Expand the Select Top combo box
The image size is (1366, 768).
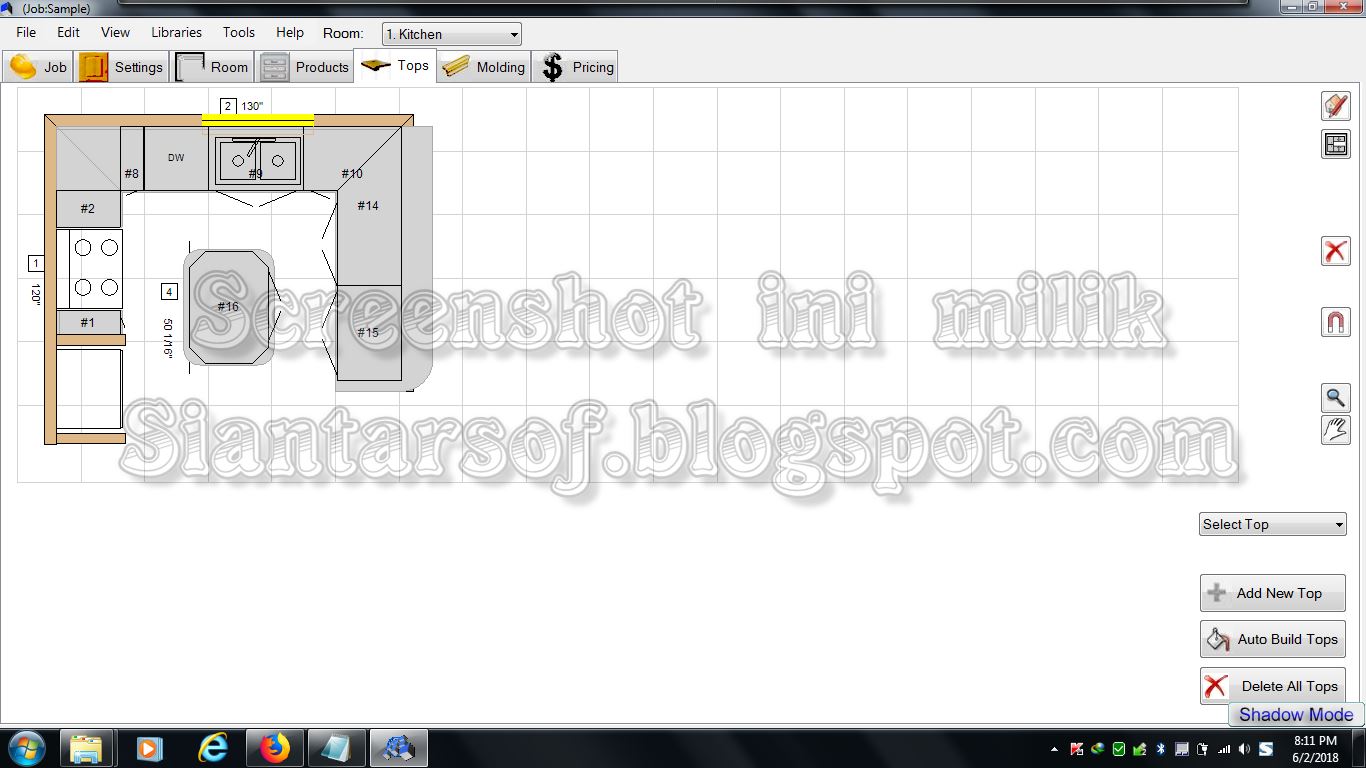(1272, 523)
